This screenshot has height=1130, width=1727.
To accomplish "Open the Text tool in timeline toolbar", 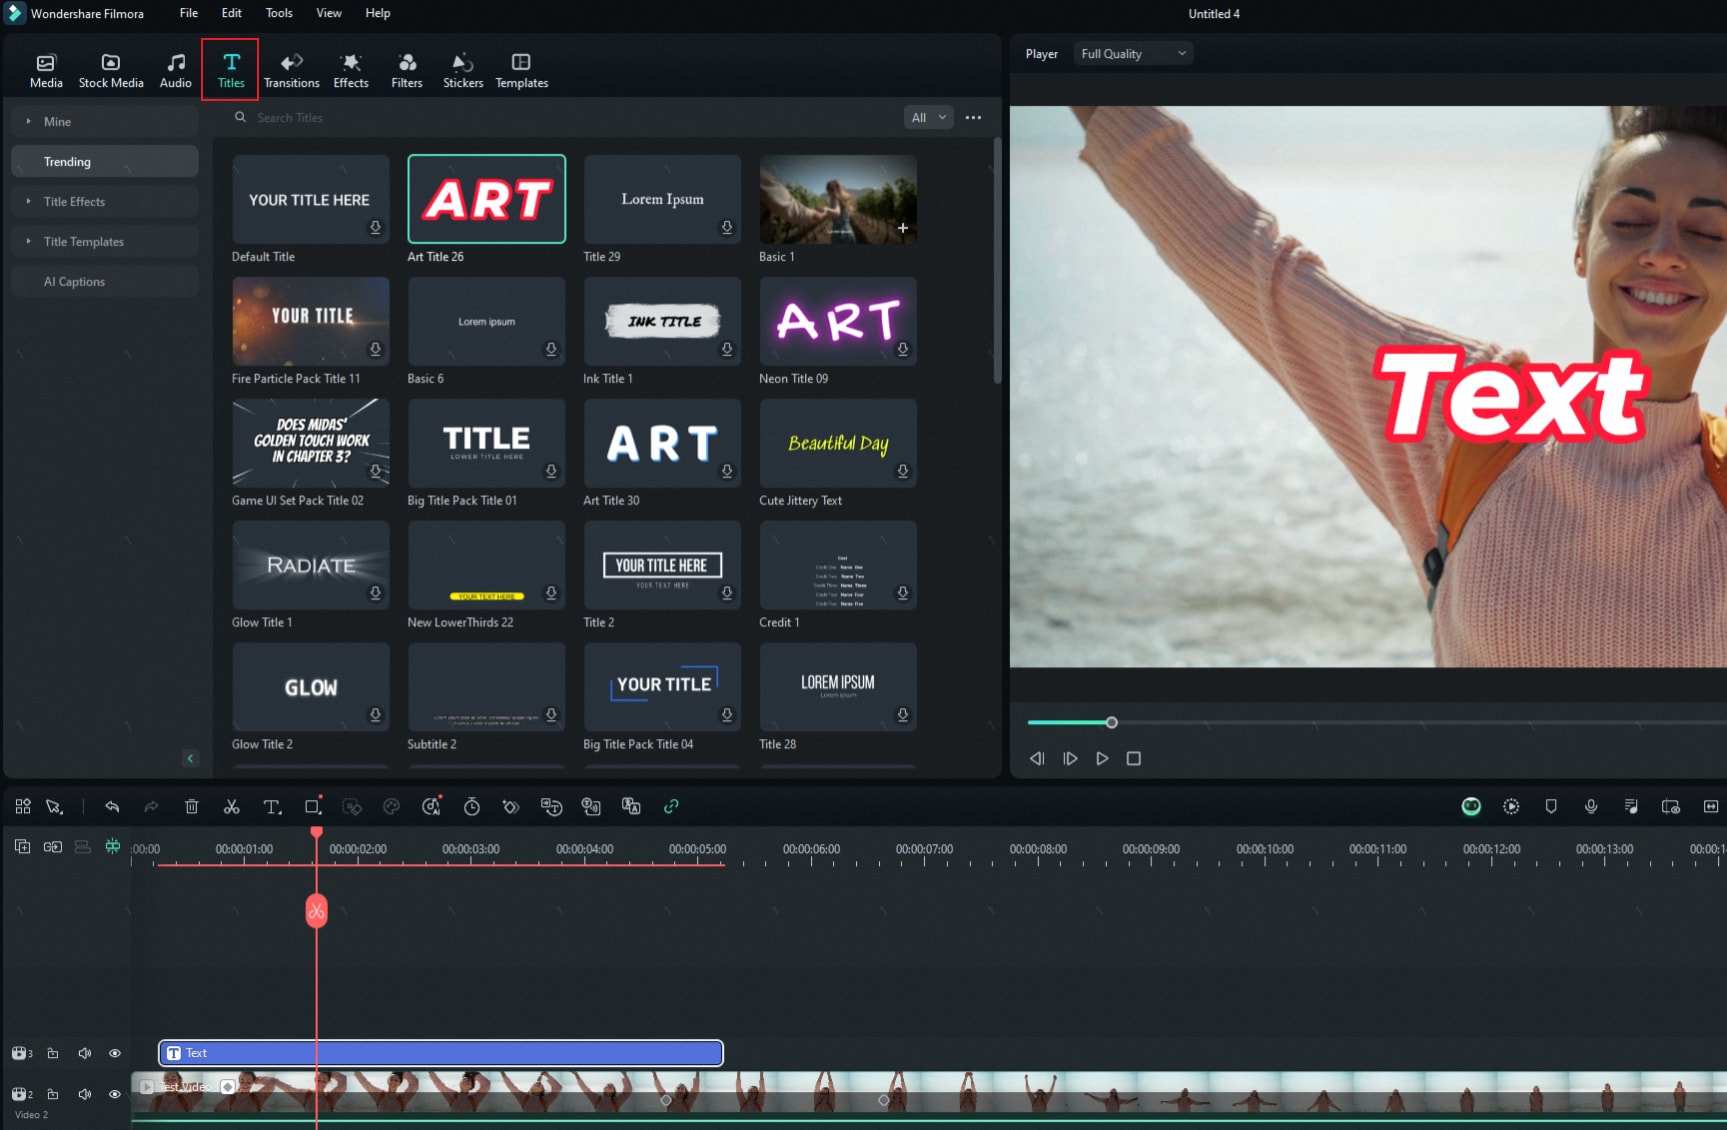I will (x=272, y=806).
